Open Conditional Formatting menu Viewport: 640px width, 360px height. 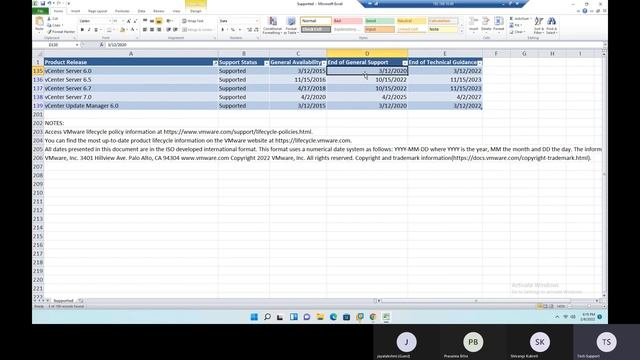(272, 25)
